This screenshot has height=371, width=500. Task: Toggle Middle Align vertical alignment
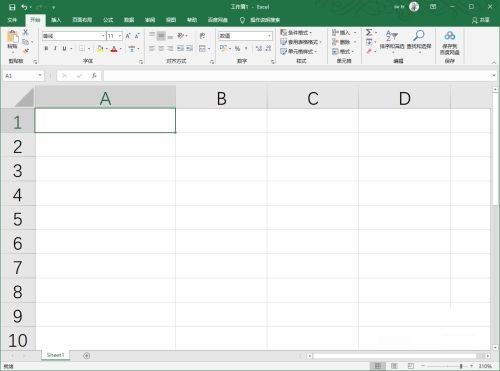pos(161,36)
